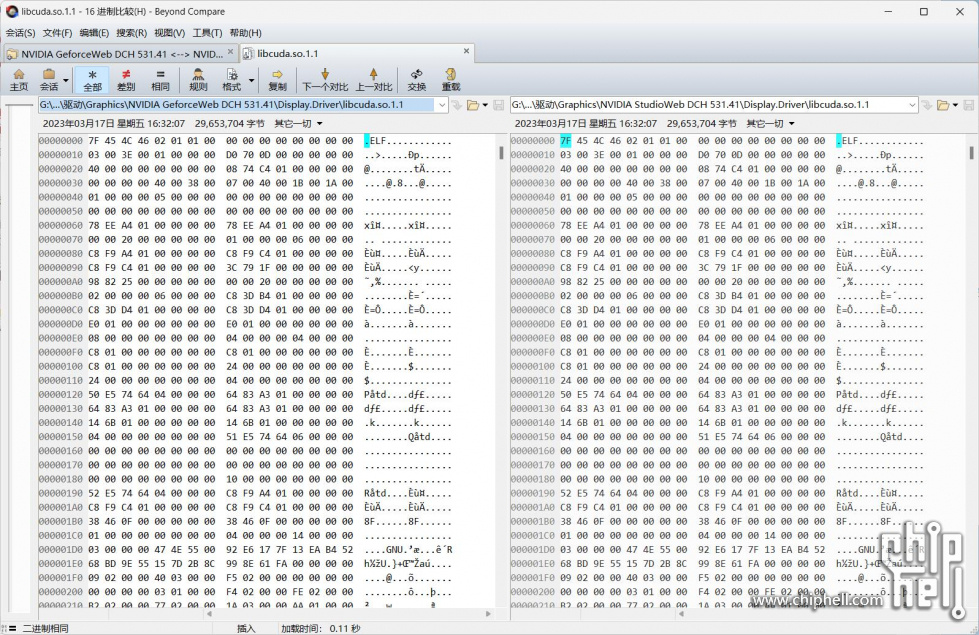979x635 pixels.
Task: Open the 会话(S) menu
Action: click(21, 33)
